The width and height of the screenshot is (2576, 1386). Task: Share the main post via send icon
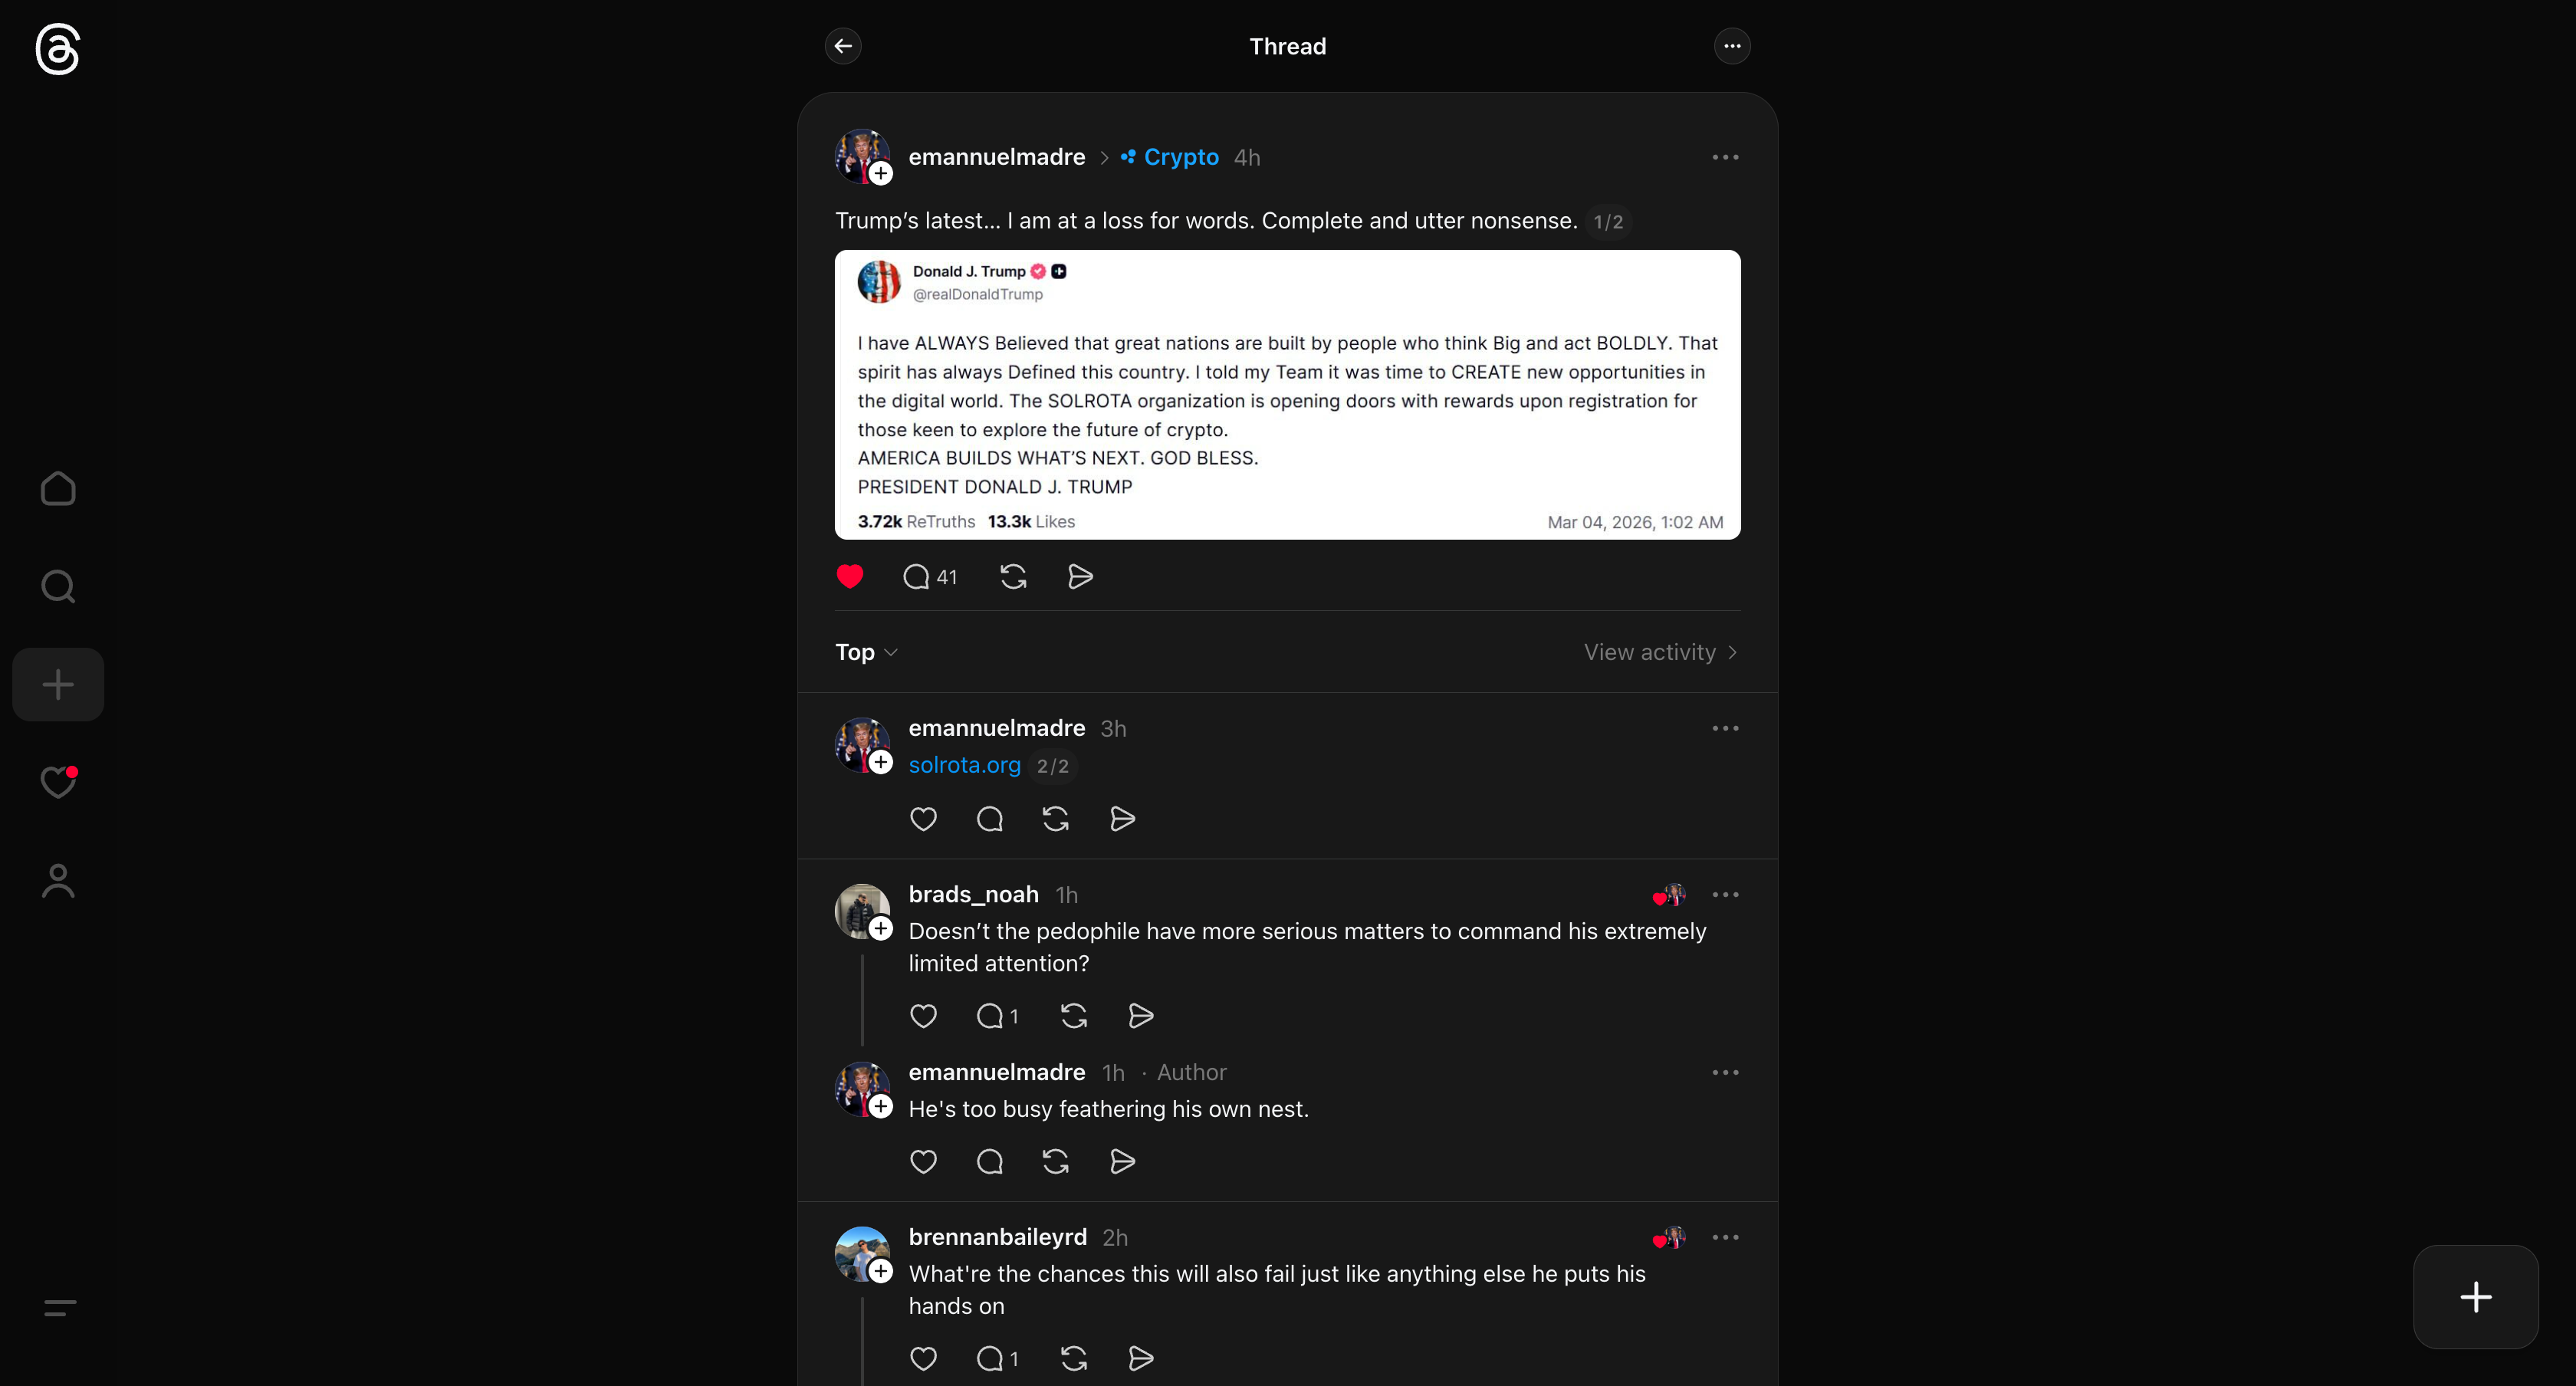click(1080, 576)
